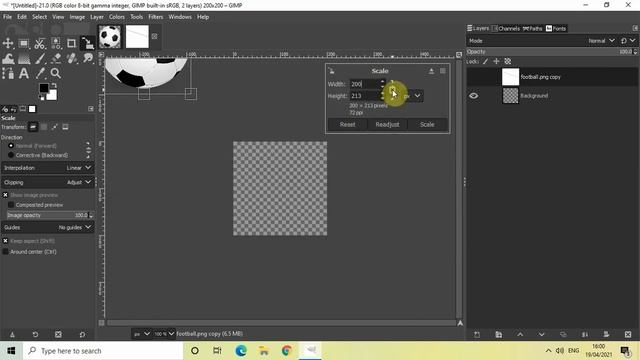Open the Clipping dropdown
This screenshot has height=360, width=640.
pos(47,182)
